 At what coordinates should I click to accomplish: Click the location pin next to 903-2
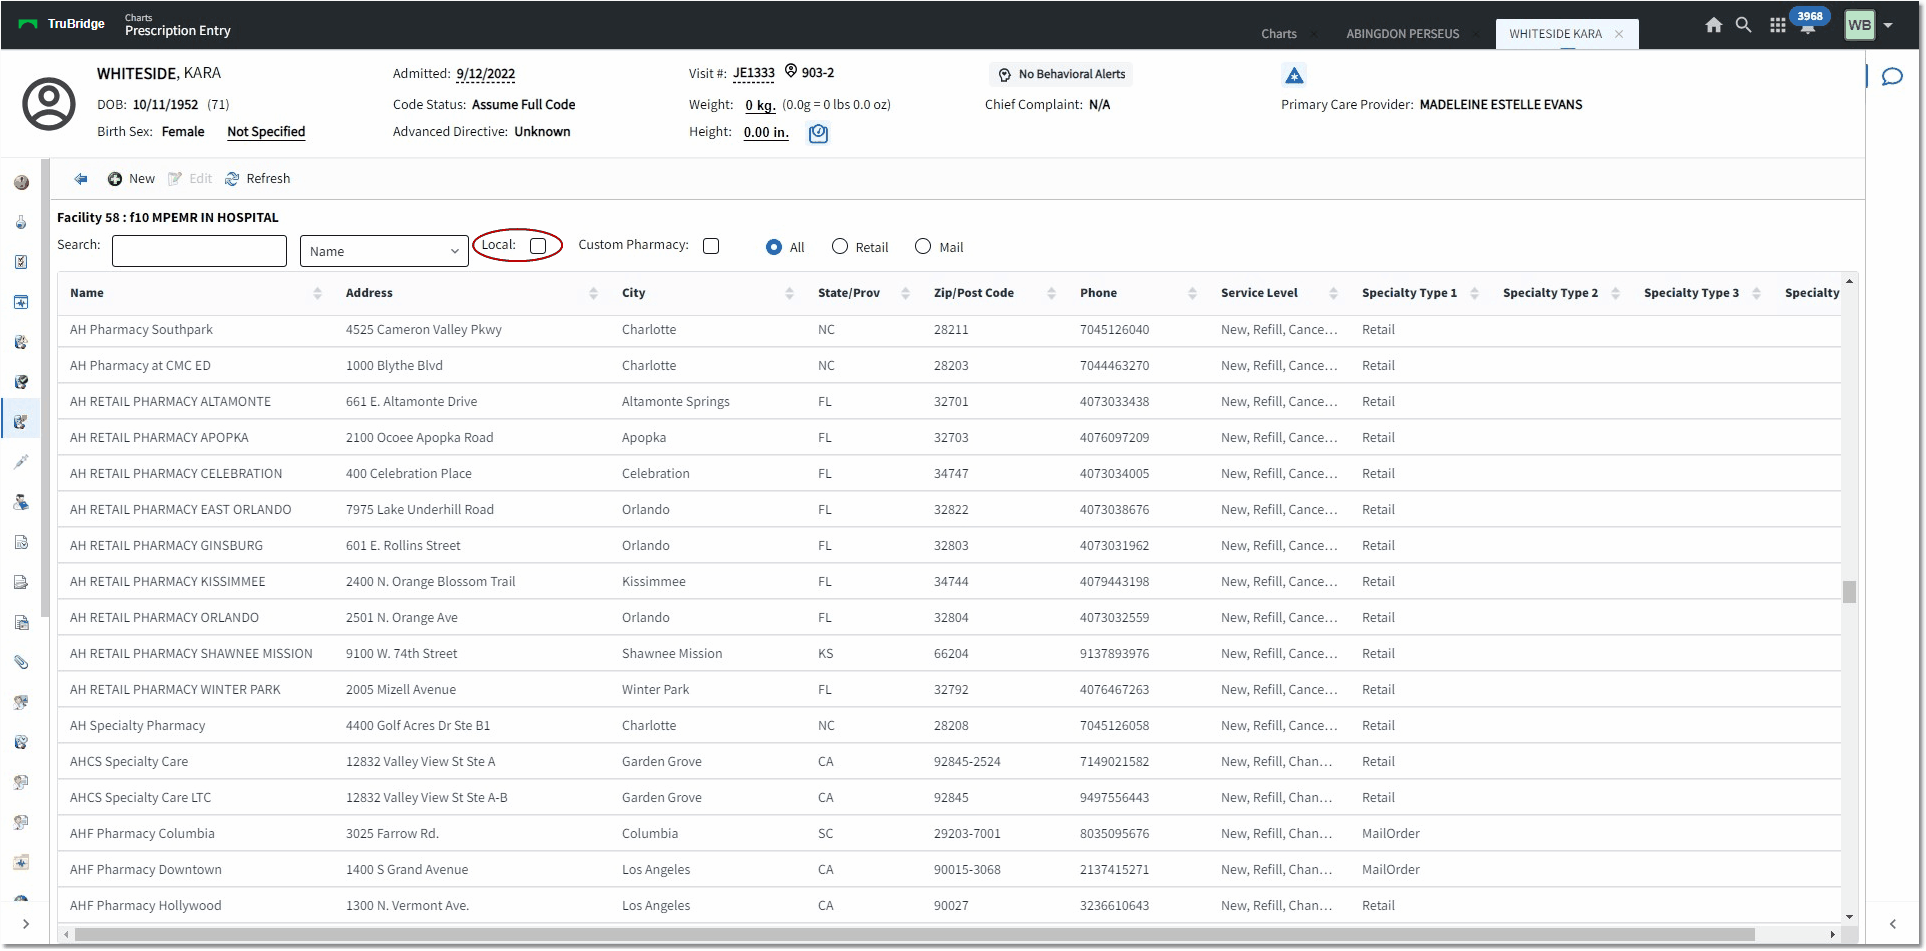coord(790,71)
